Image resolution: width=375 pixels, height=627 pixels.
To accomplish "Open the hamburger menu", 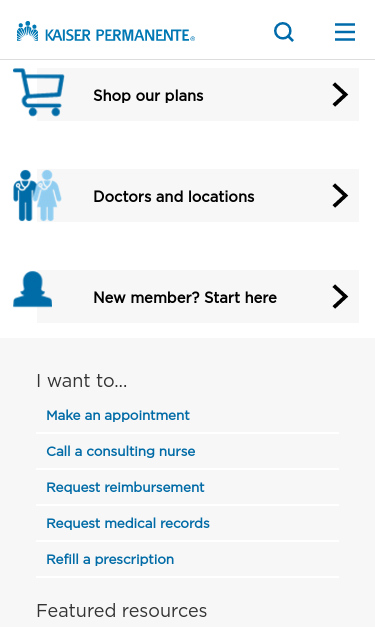I will pyautogui.click(x=345, y=32).
